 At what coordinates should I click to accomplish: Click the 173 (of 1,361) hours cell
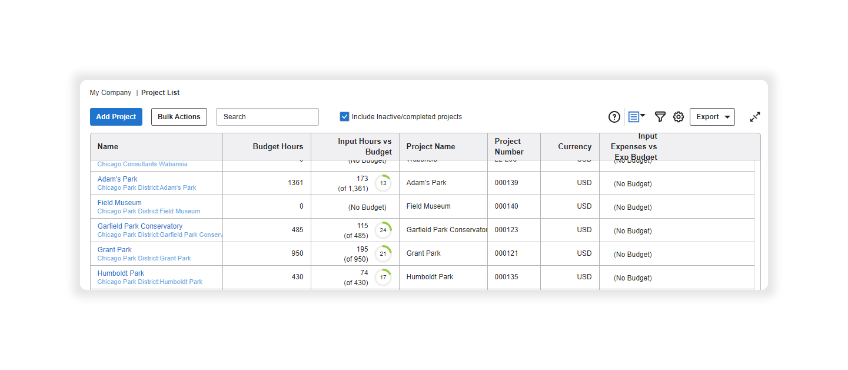[x=356, y=183]
